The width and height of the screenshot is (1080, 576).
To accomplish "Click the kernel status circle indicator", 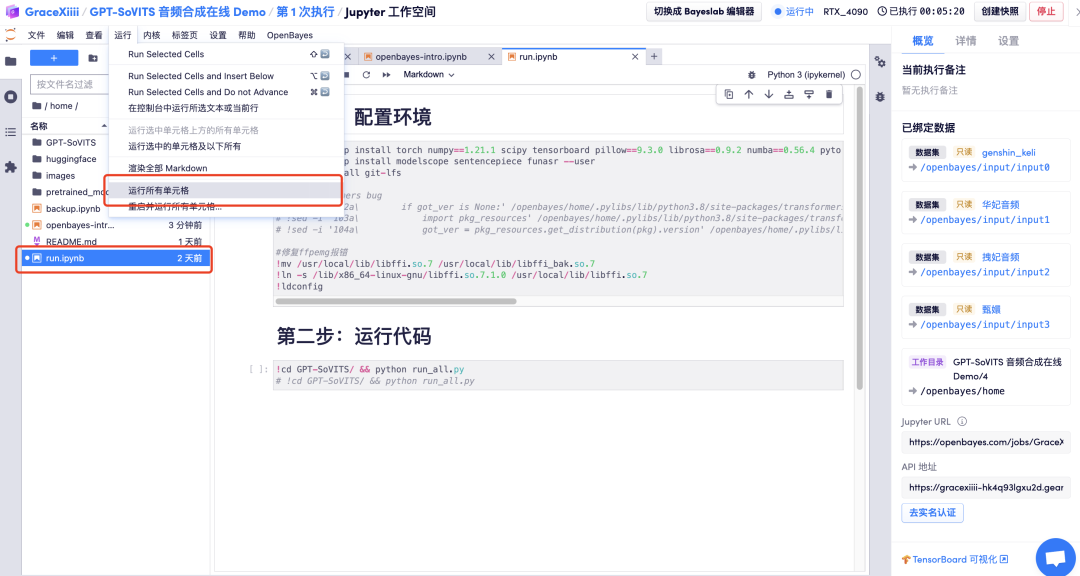I will pos(855,74).
